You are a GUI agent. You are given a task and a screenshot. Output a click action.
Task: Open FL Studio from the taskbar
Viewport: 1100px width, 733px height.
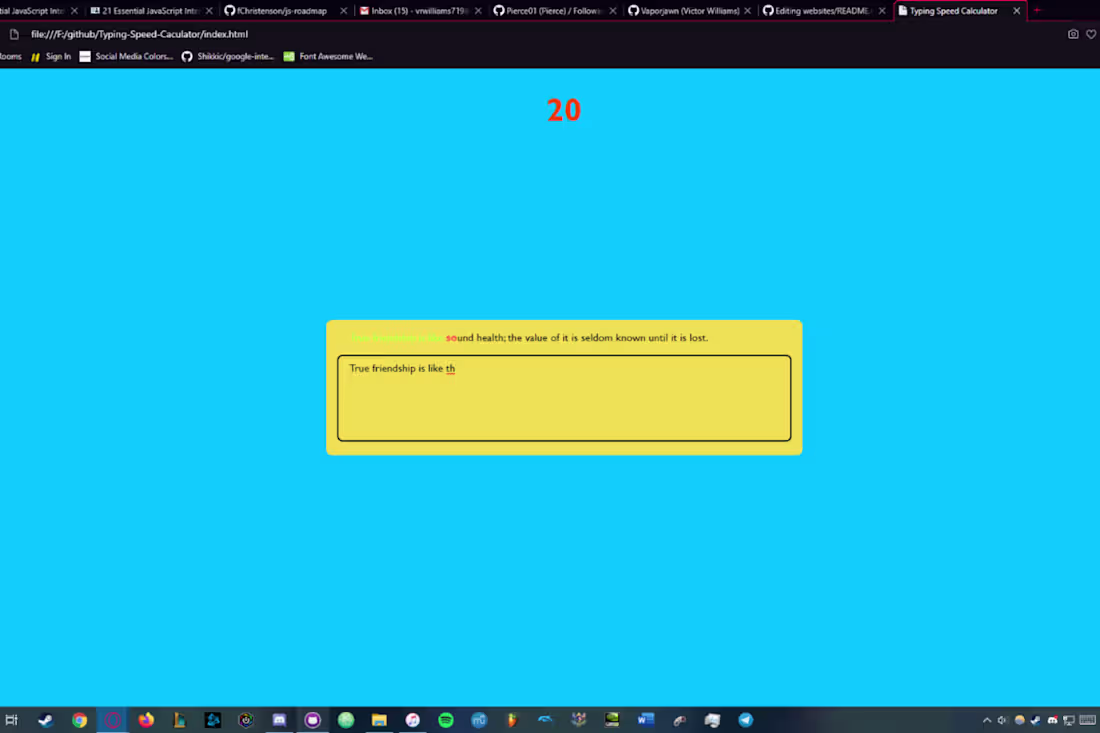point(512,720)
